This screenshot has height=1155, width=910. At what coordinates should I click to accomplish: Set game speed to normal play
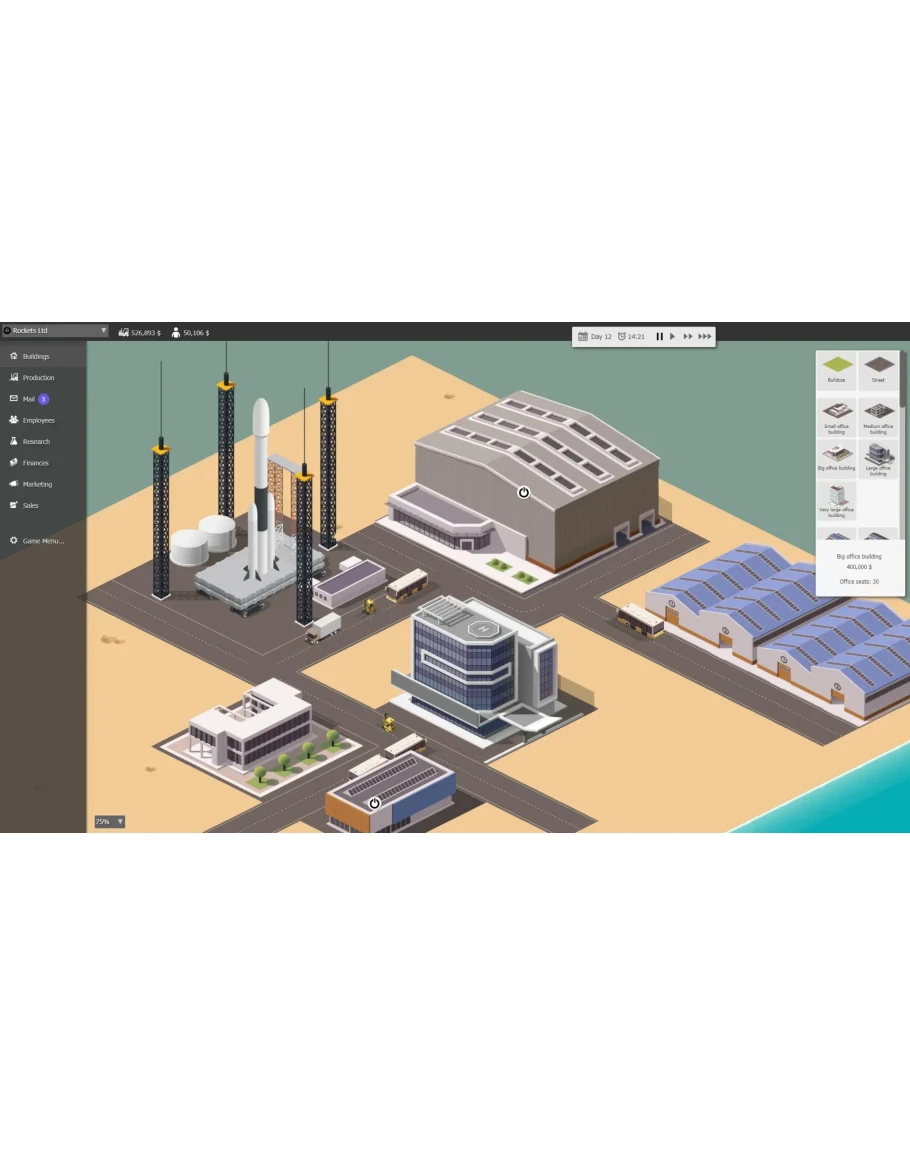[673, 337]
